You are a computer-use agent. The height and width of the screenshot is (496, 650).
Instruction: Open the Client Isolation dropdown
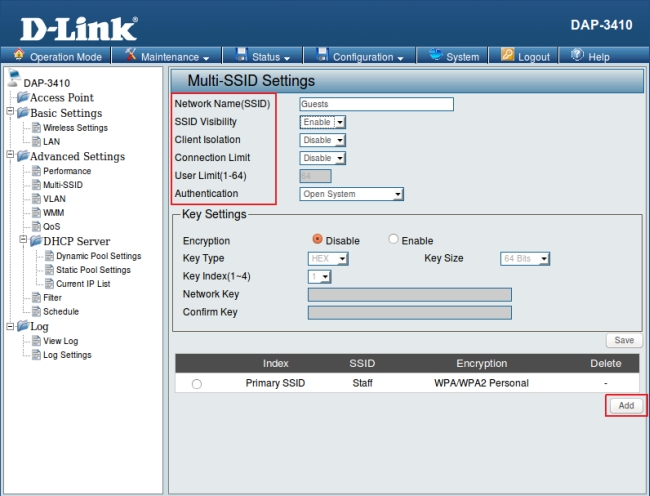323,140
